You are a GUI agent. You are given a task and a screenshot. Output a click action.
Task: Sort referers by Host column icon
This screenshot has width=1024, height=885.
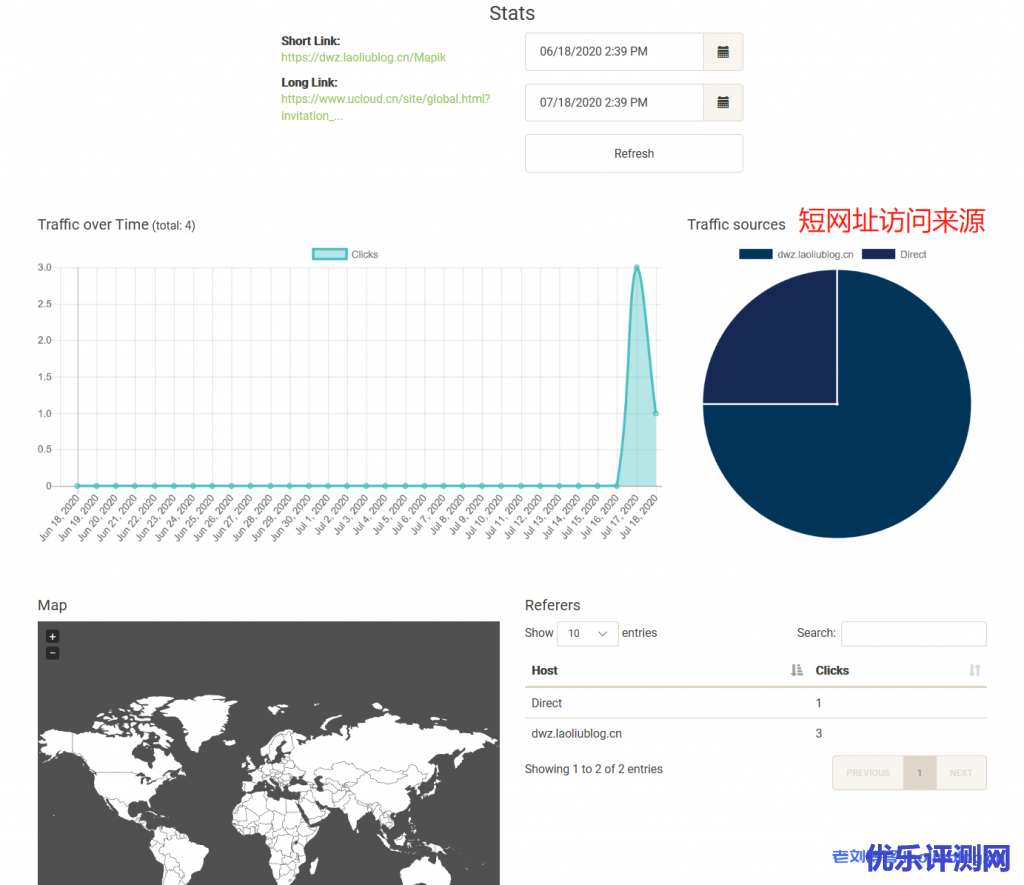796,670
